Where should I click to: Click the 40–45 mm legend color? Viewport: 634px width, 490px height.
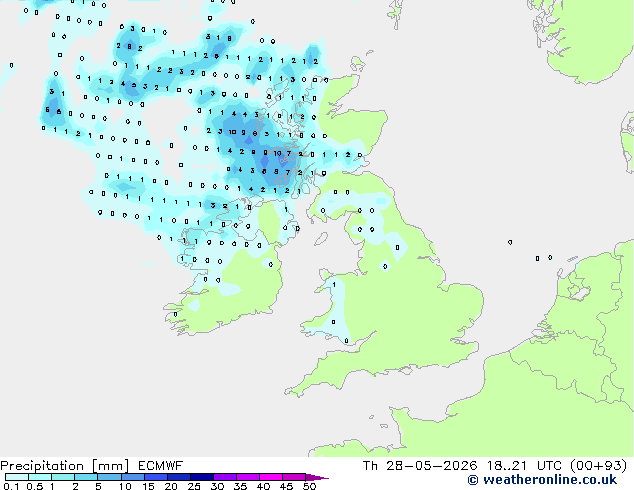coord(271,477)
